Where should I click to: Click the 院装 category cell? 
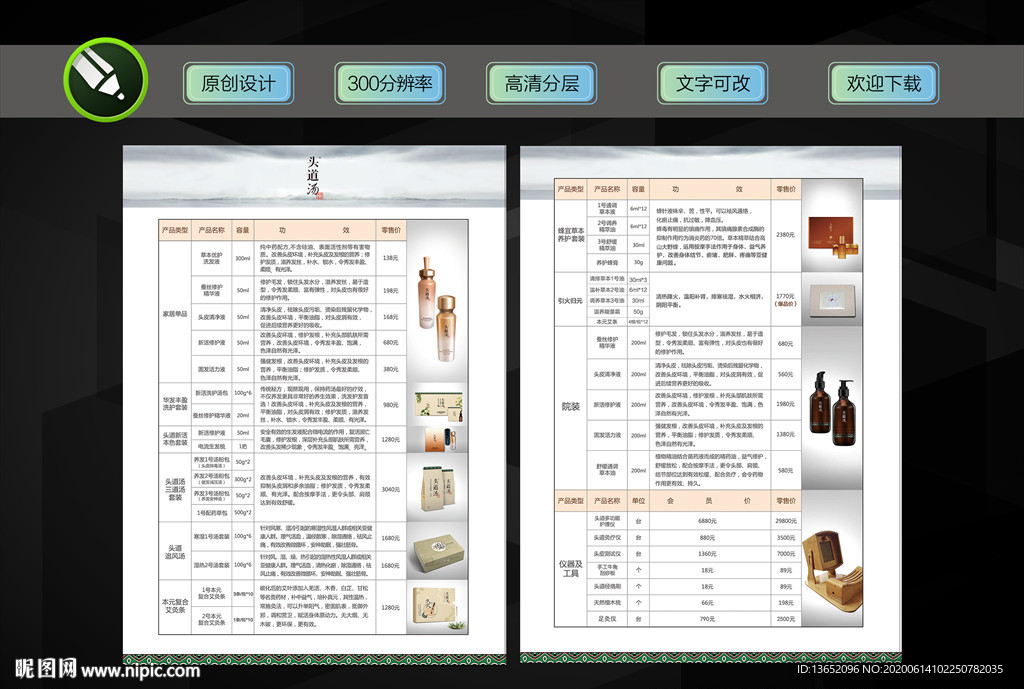pos(570,407)
